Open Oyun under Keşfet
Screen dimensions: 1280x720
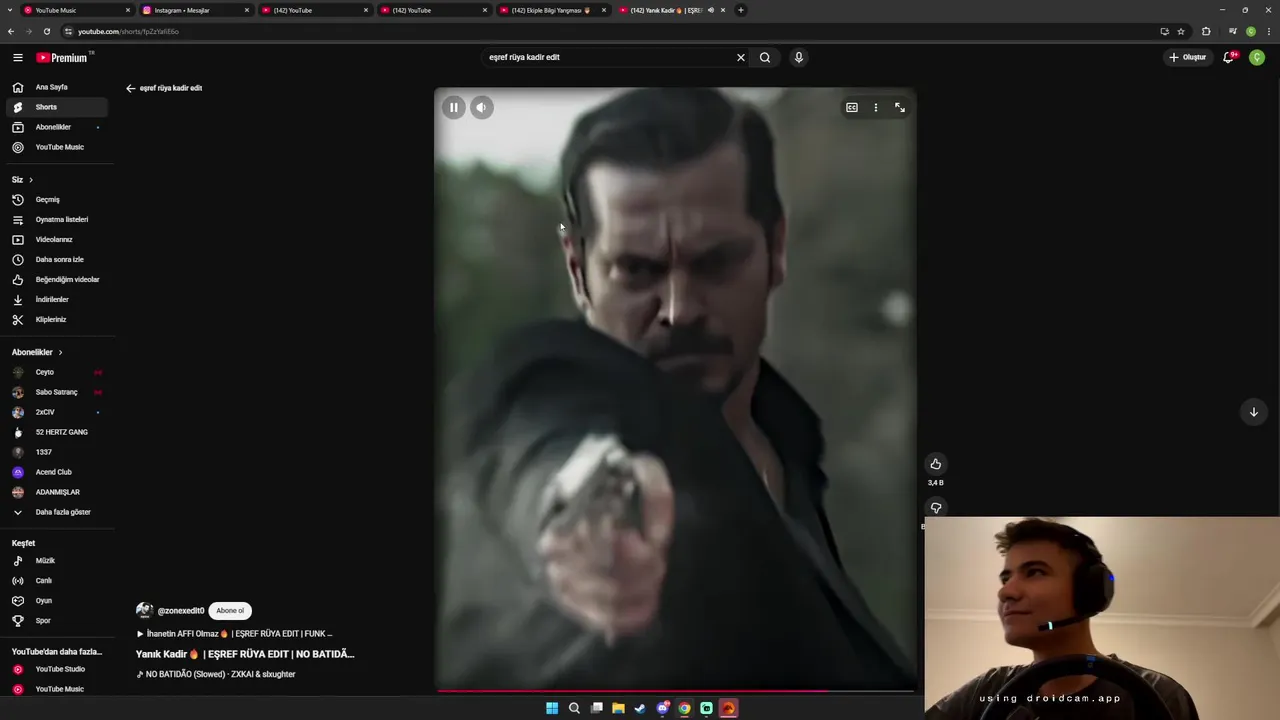pyautogui.click(x=57, y=601)
